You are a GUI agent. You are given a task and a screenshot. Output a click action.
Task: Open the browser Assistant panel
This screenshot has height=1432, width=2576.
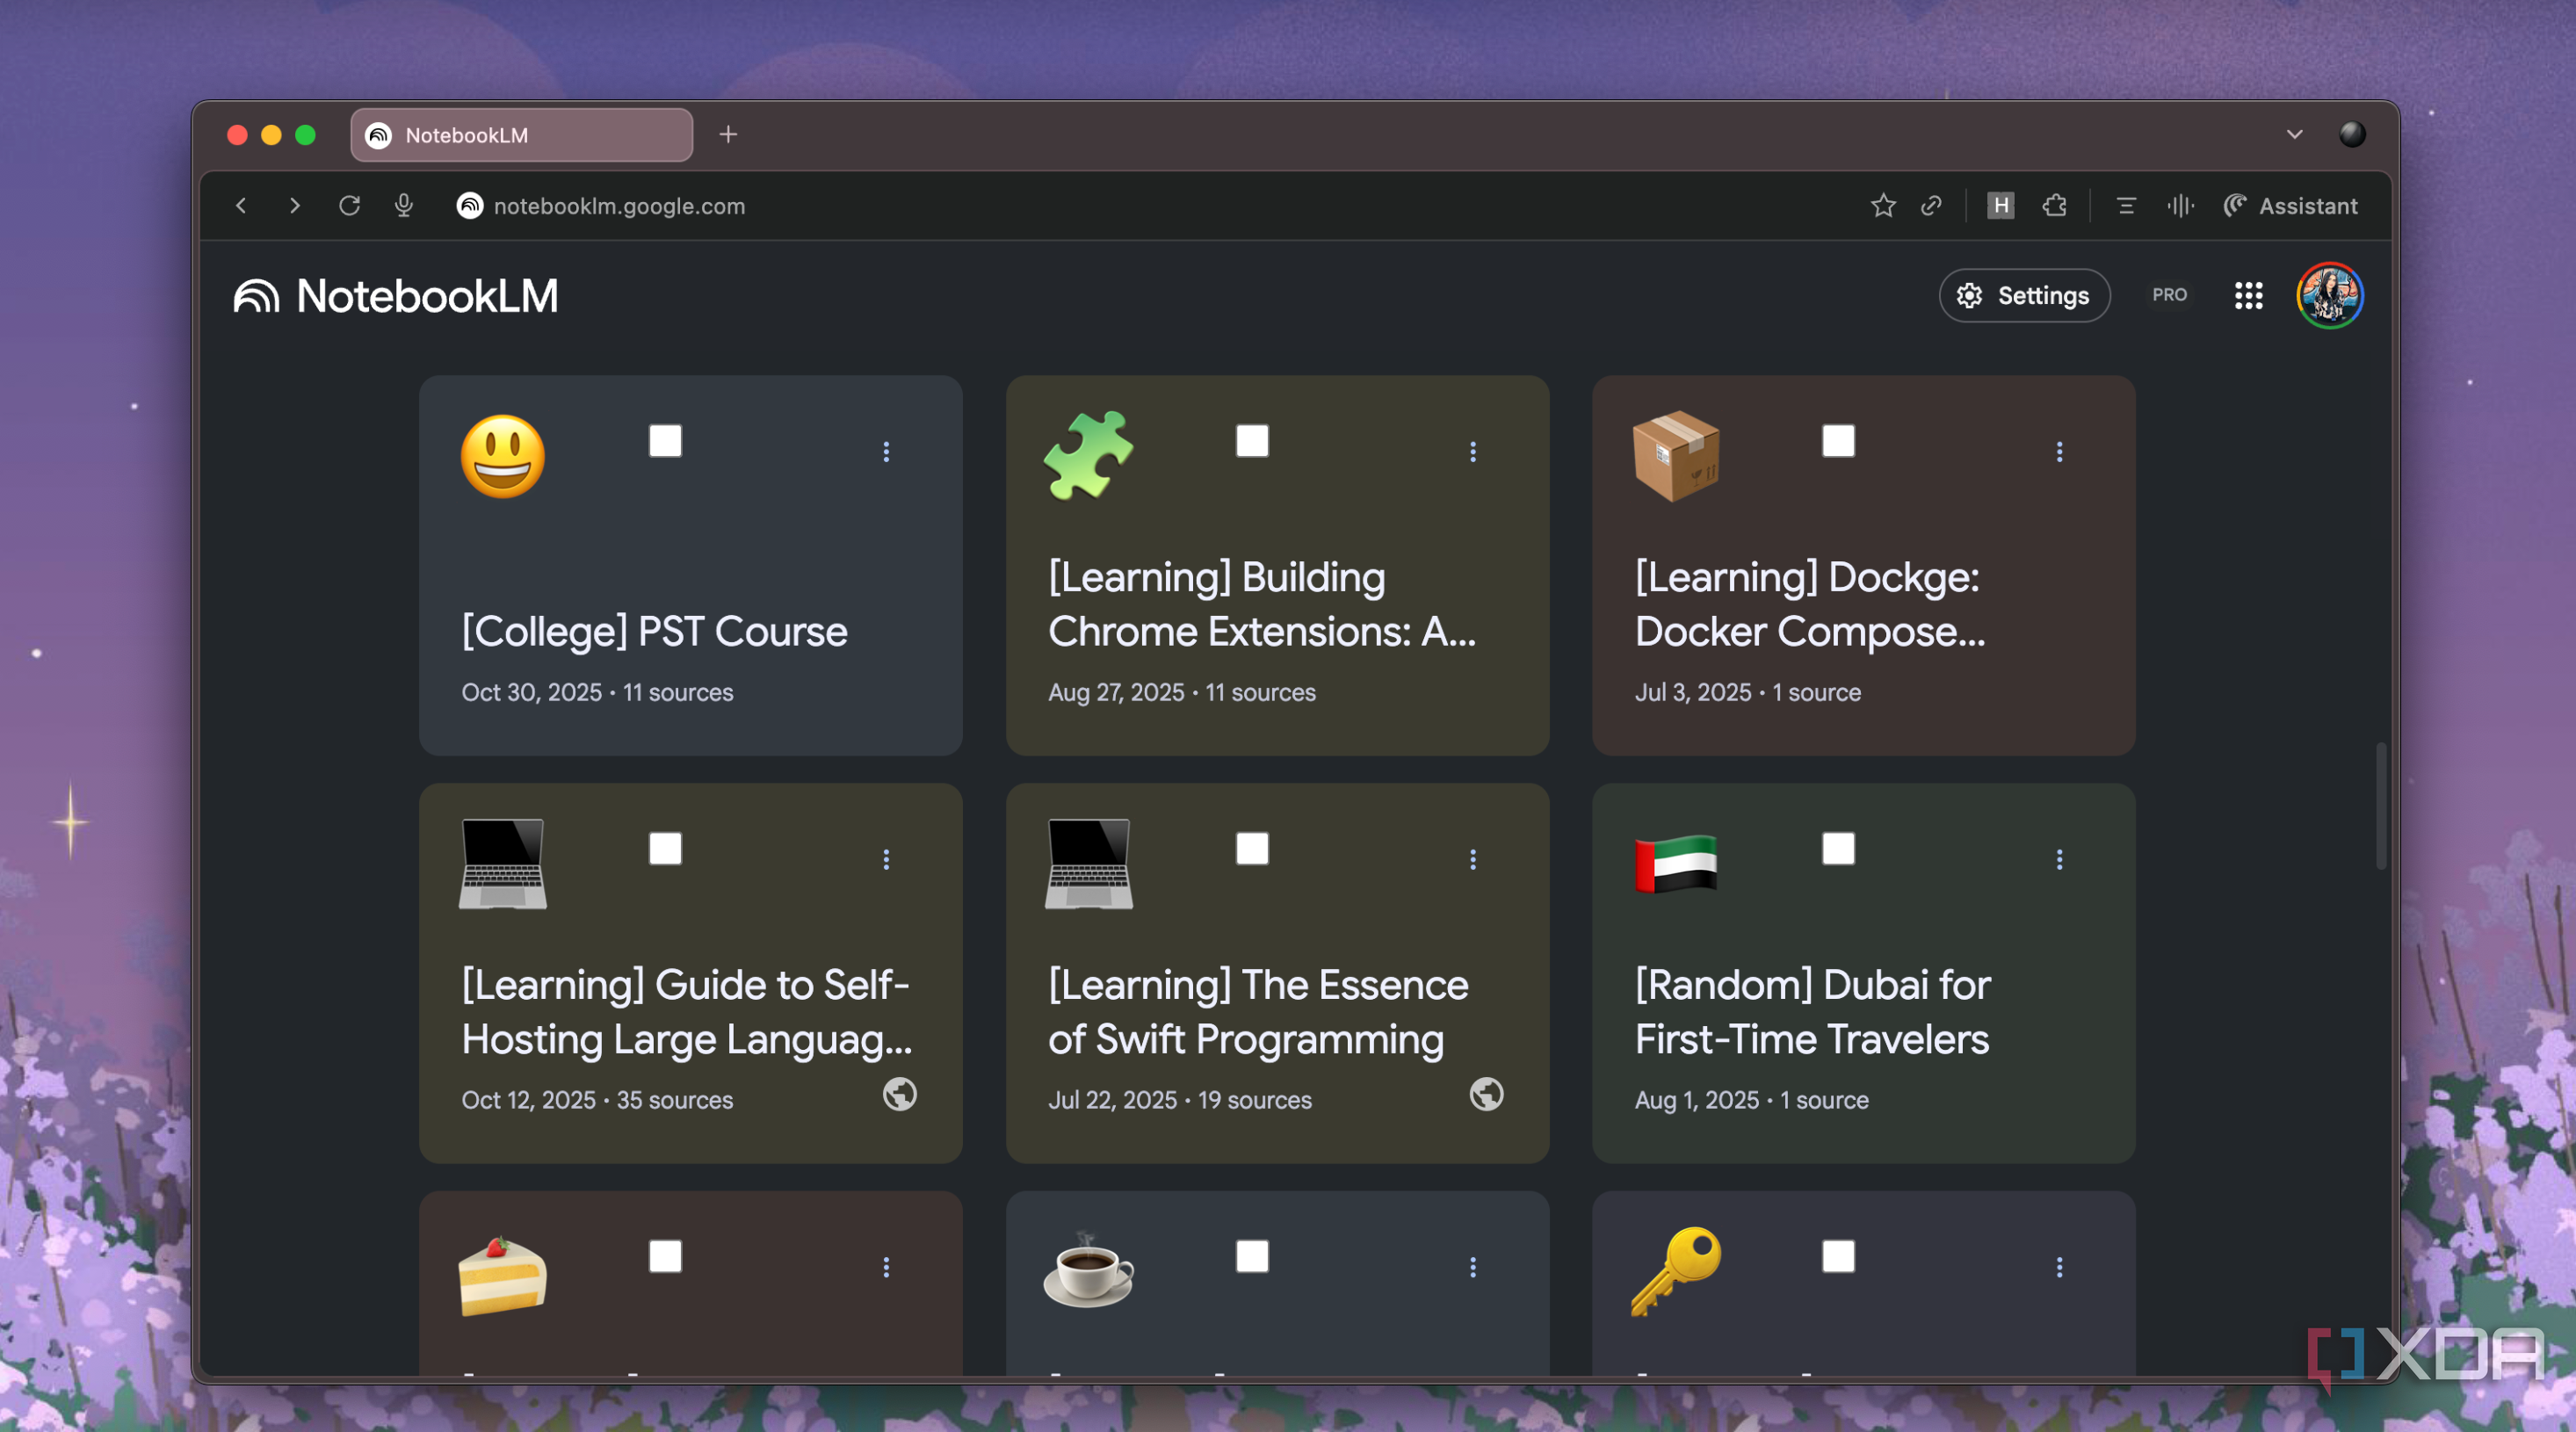click(2290, 206)
